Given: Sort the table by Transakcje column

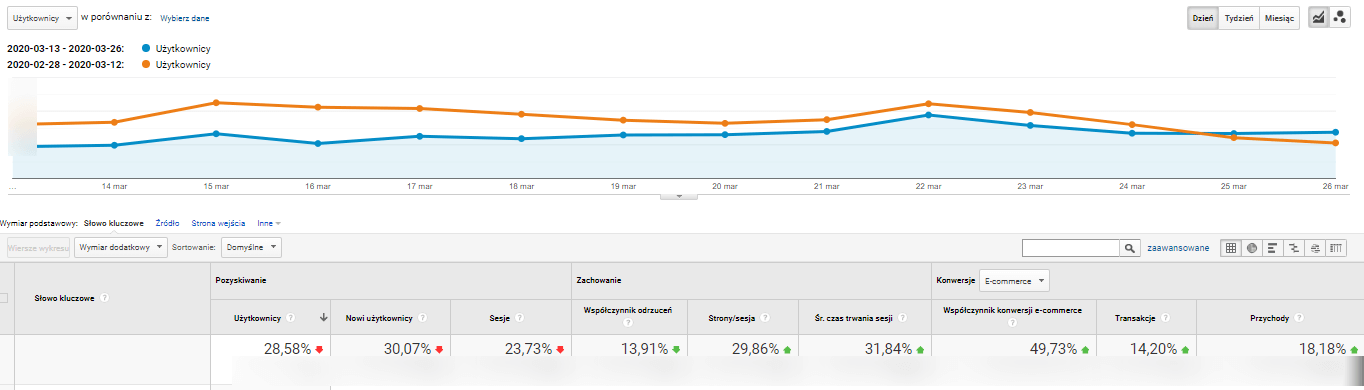Looking at the screenshot, I should tap(1136, 317).
